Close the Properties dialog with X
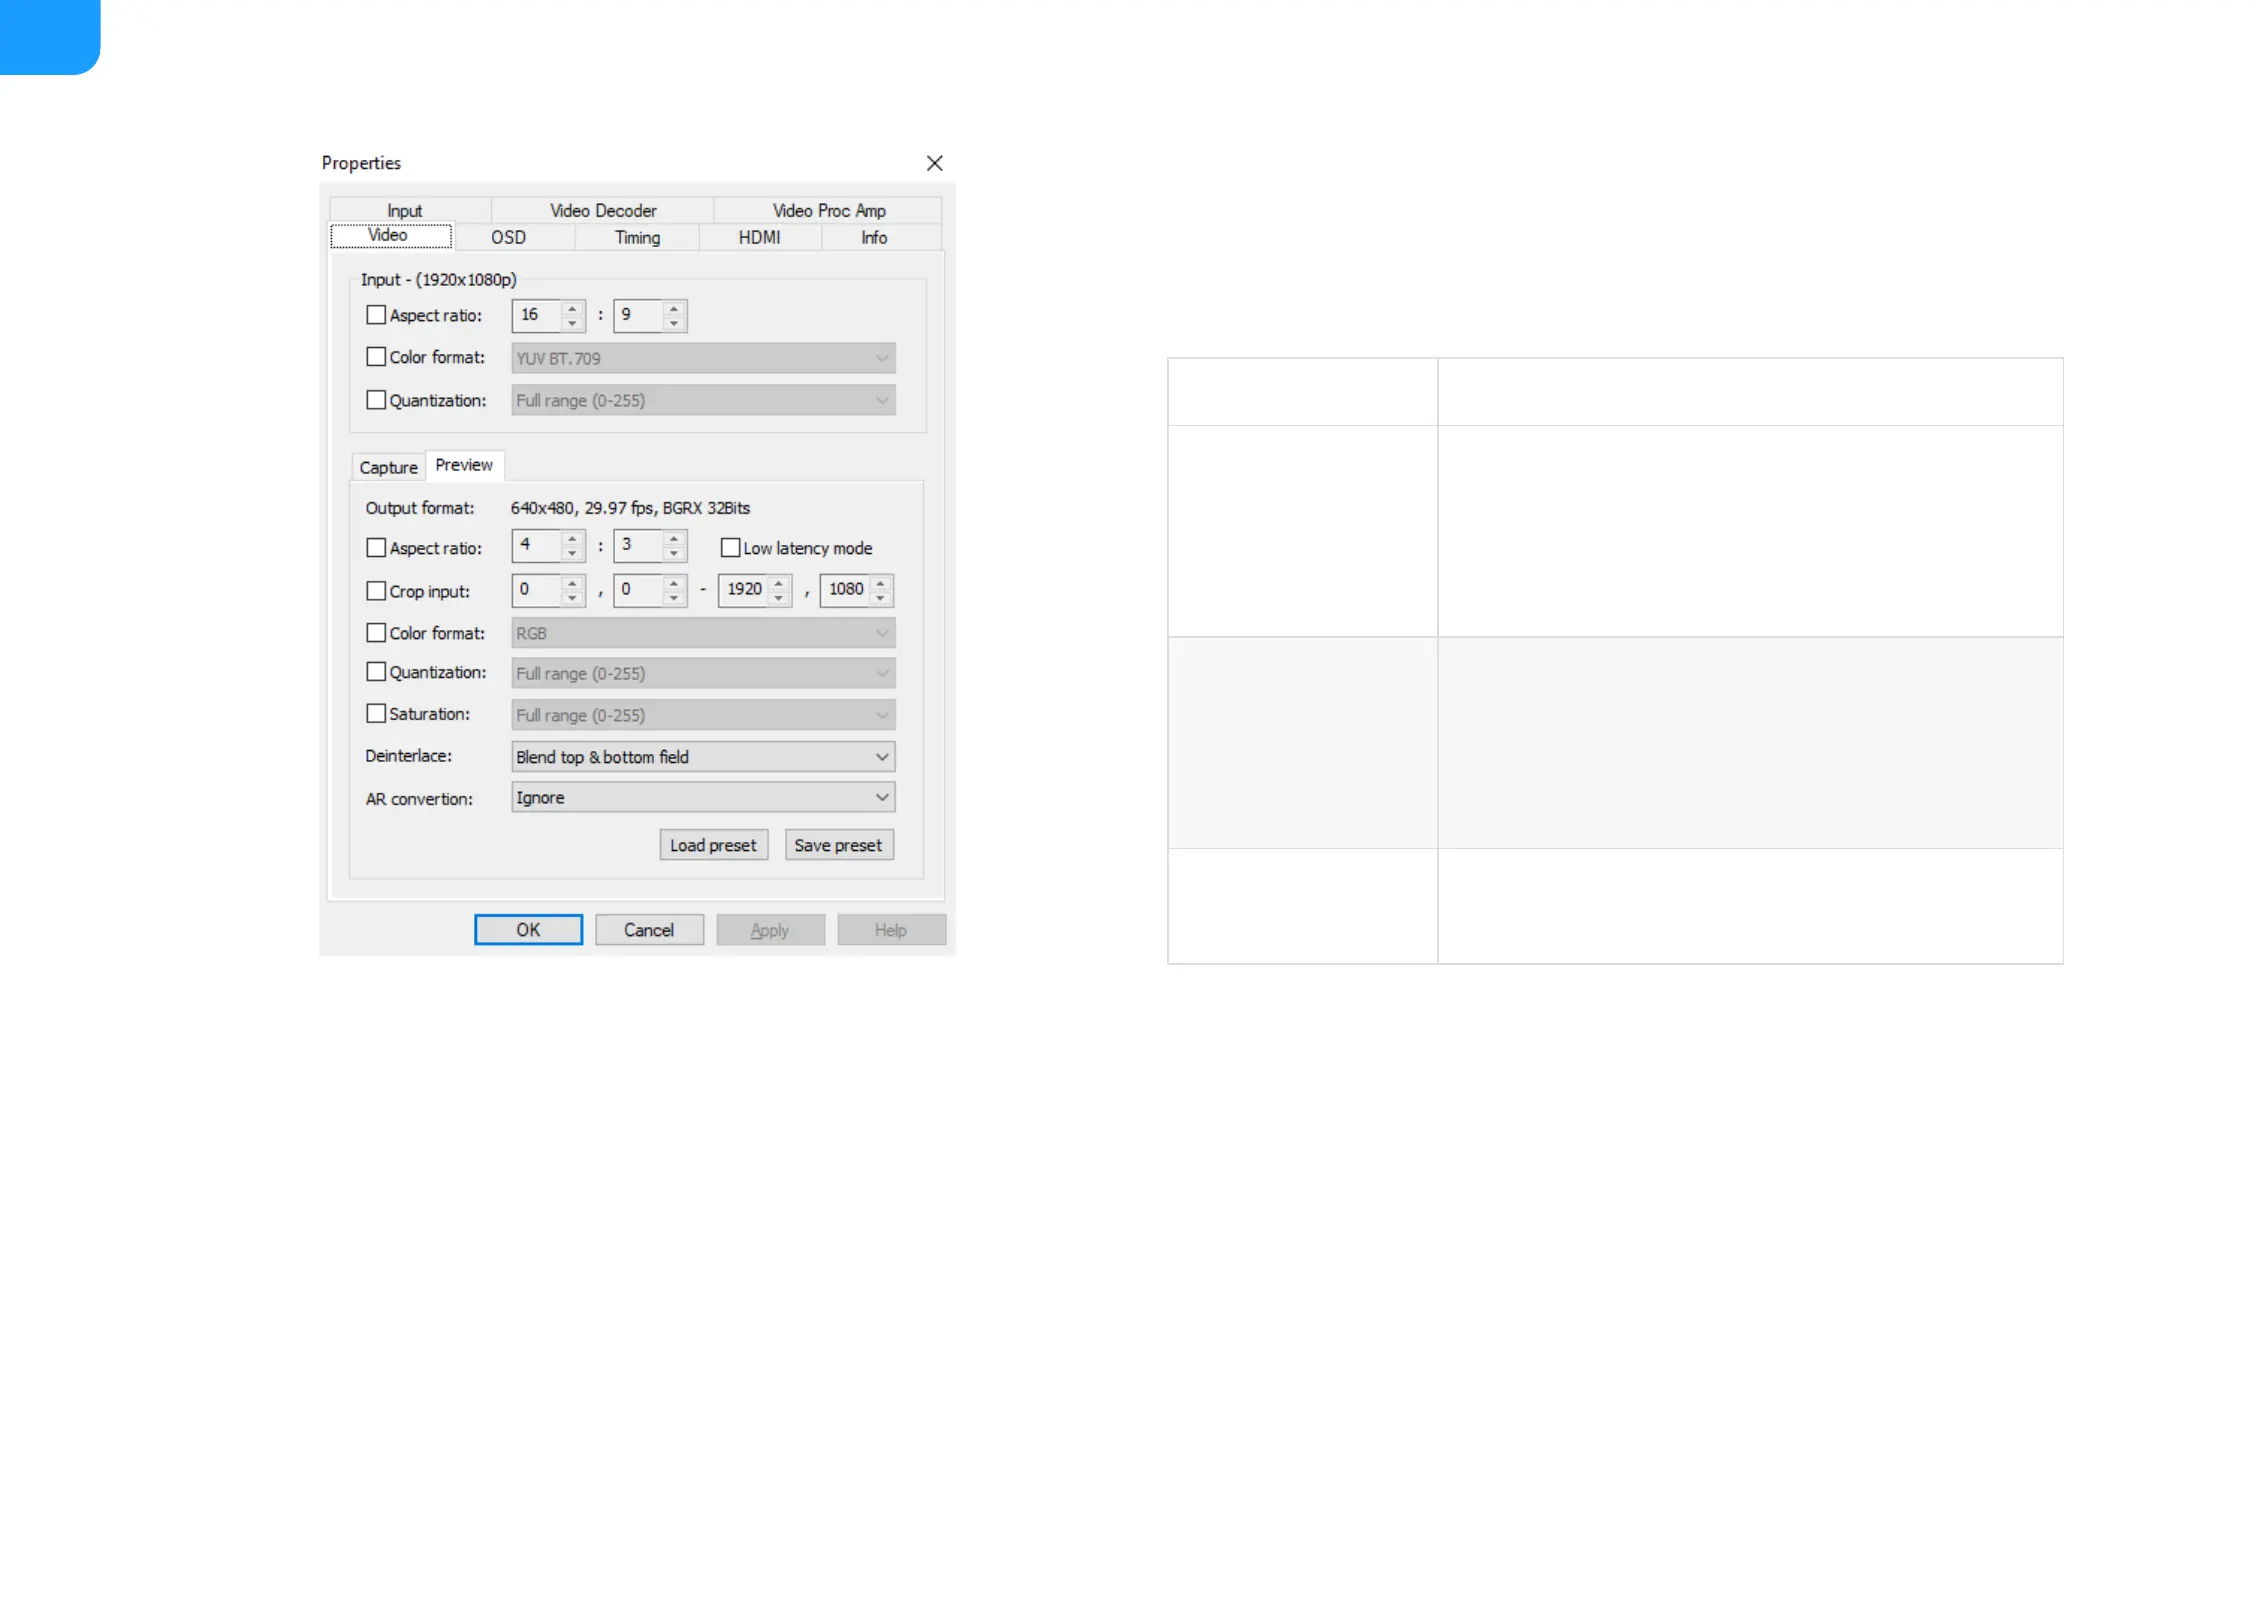 934,163
